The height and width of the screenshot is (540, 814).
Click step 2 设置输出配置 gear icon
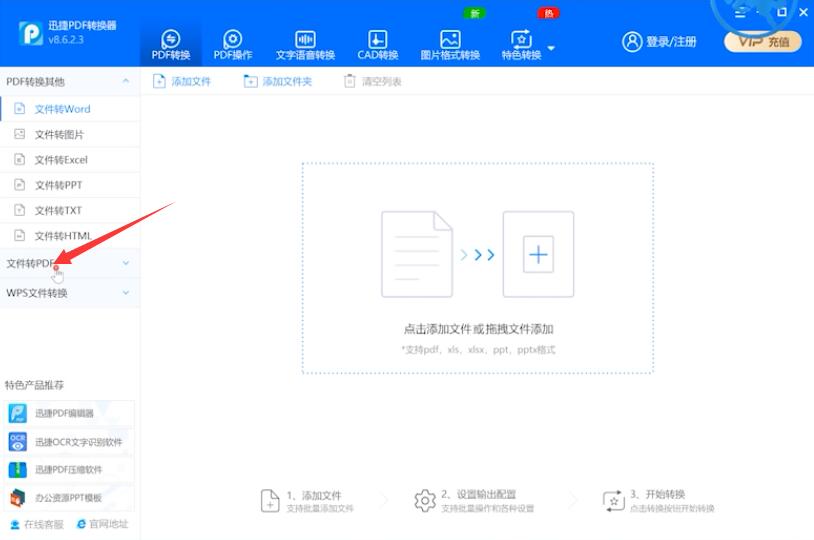click(425, 501)
